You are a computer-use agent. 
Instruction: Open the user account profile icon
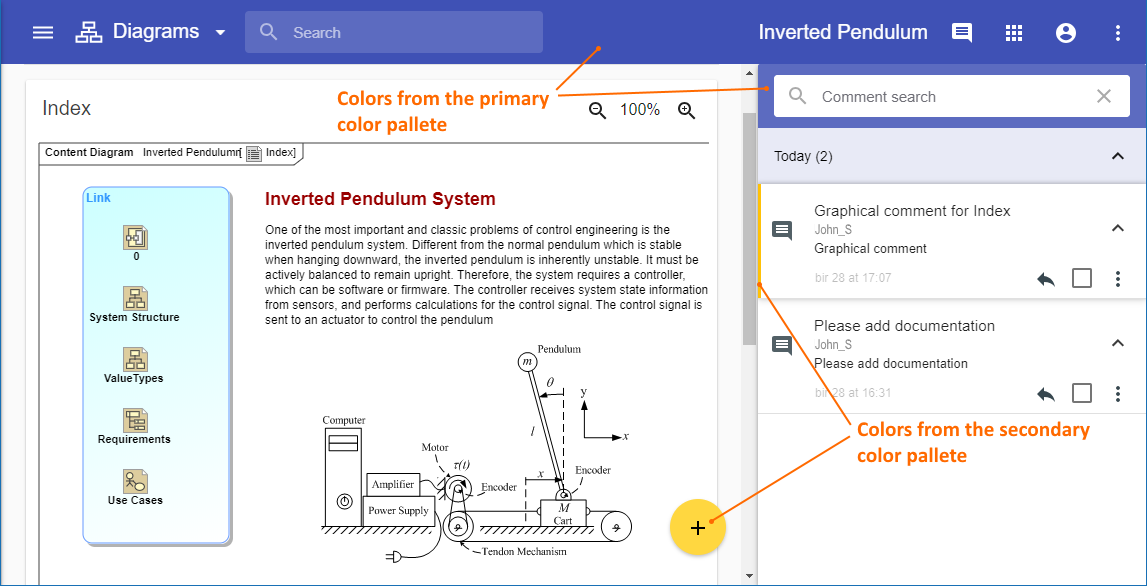pos(1066,32)
